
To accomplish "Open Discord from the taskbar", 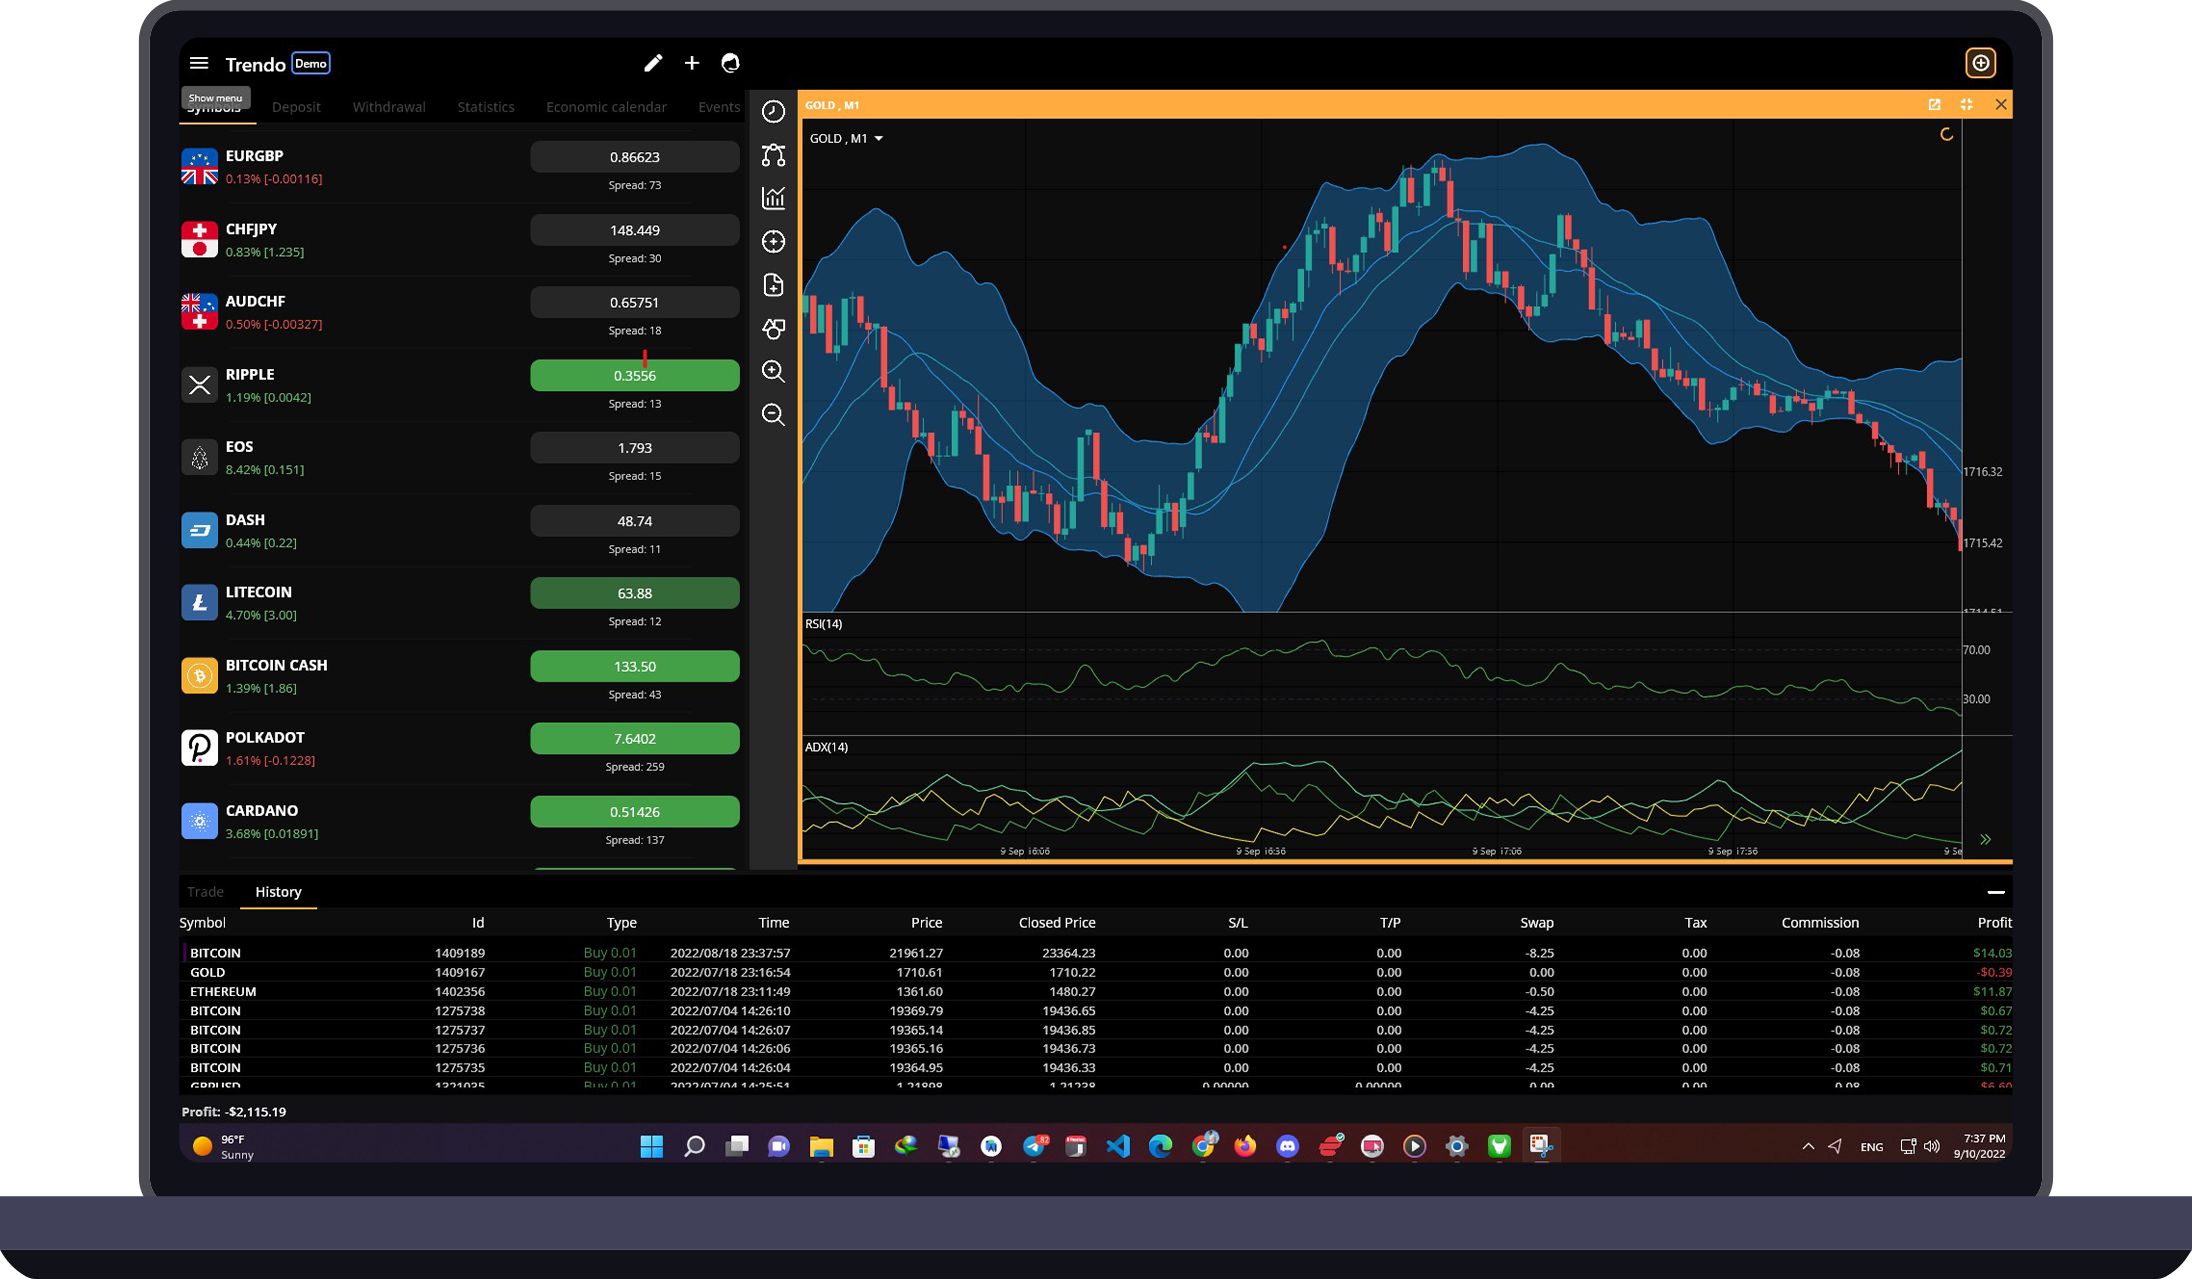I will click(1287, 1146).
